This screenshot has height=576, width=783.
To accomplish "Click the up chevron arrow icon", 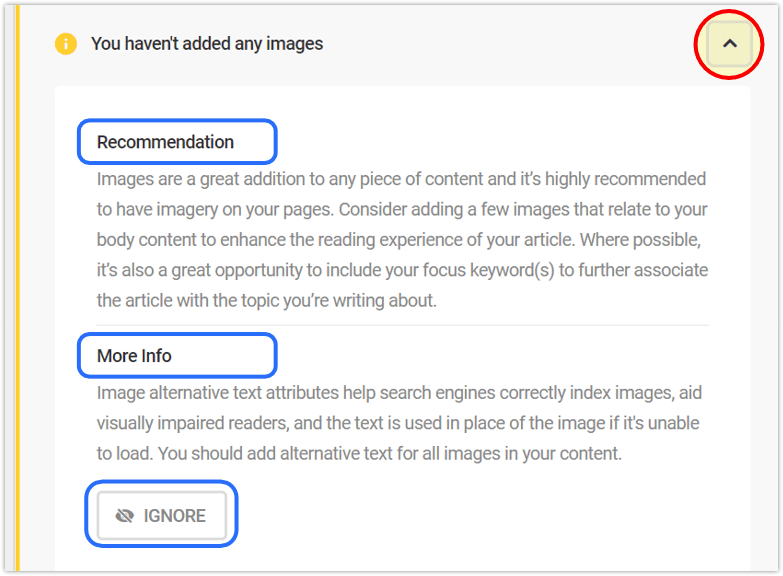I will [x=729, y=44].
